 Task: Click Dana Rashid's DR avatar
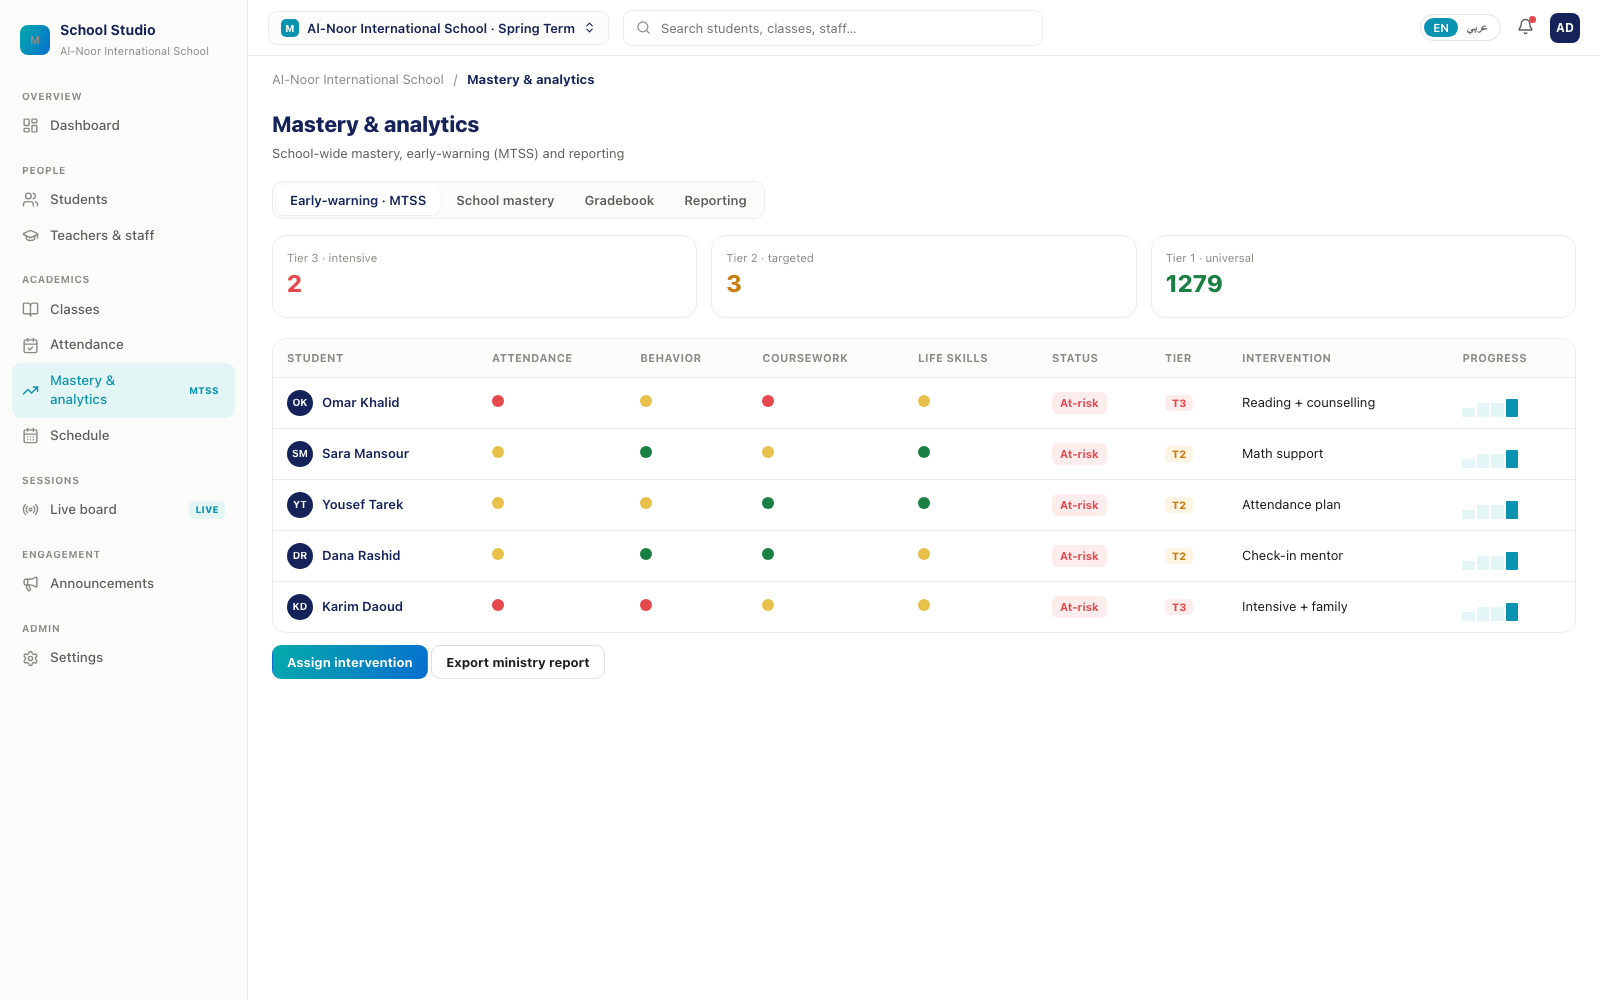point(300,556)
